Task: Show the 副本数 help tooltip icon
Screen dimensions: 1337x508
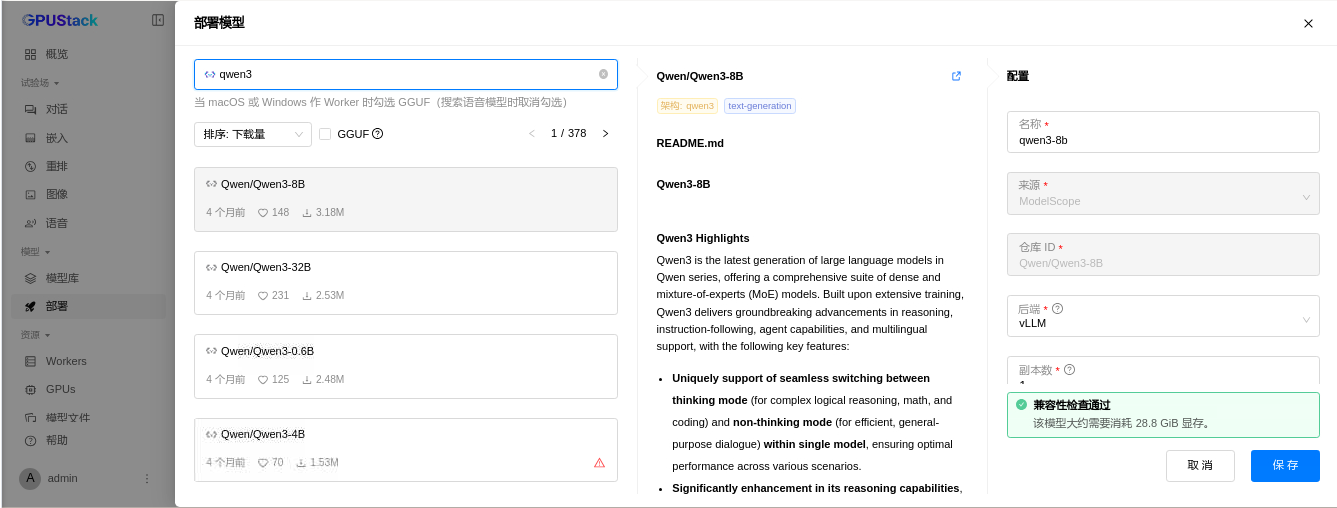Action: click(1069, 370)
